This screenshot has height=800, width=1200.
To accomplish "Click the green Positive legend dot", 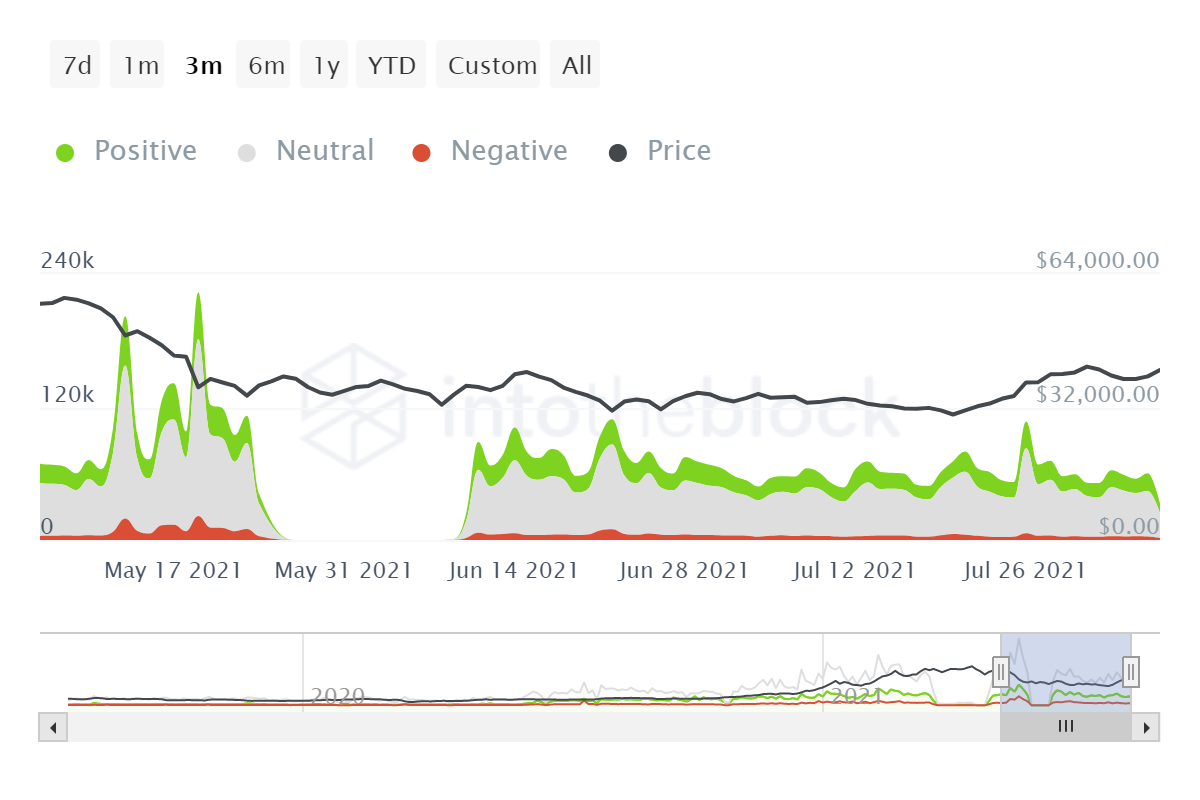I will coord(65,153).
